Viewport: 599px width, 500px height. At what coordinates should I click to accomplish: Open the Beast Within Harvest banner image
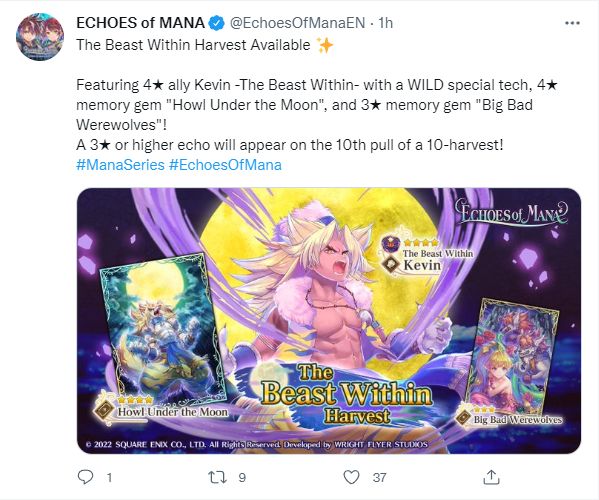click(x=329, y=321)
